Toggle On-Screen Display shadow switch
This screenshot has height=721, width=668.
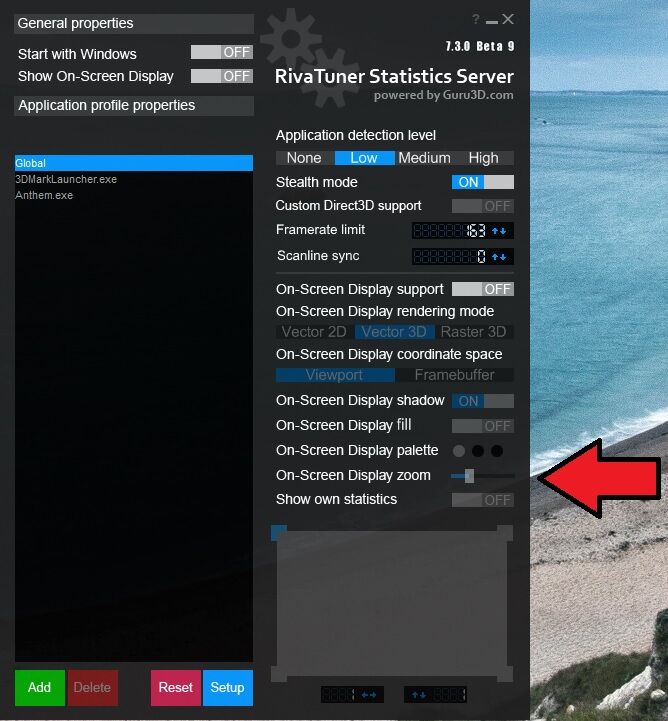click(x=483, y=401)
